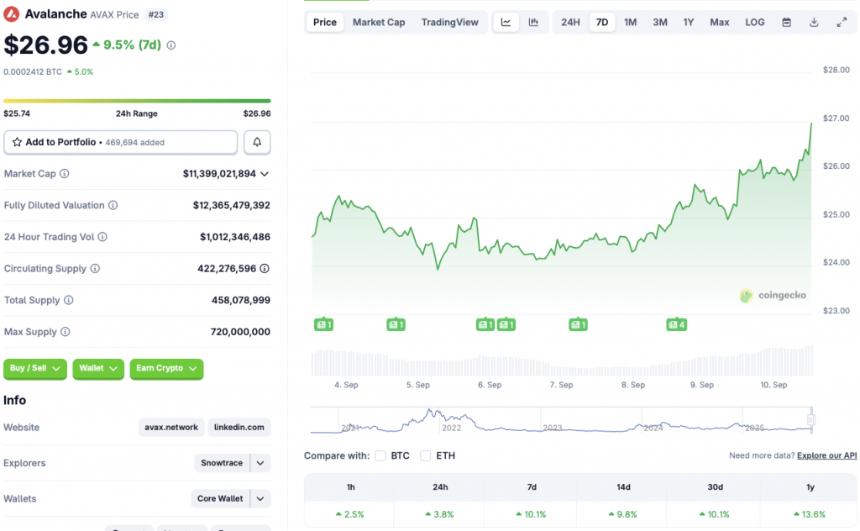The image size is (860, 531).
Task: Expand the Wallets dropdown arrow
Action: tap(261, 499)
